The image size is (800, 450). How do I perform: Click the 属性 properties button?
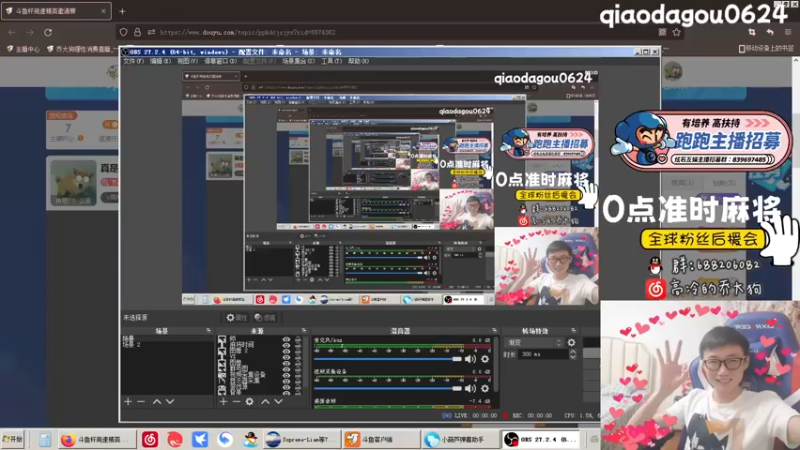click(x=237, y=318)
